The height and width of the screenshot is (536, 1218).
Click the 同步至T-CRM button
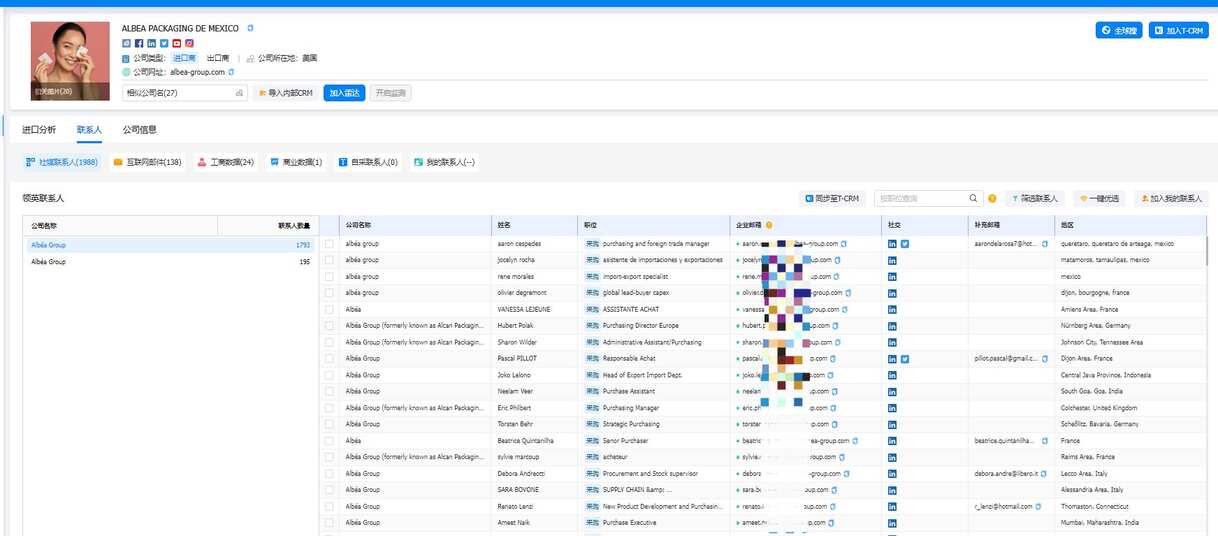832,198
